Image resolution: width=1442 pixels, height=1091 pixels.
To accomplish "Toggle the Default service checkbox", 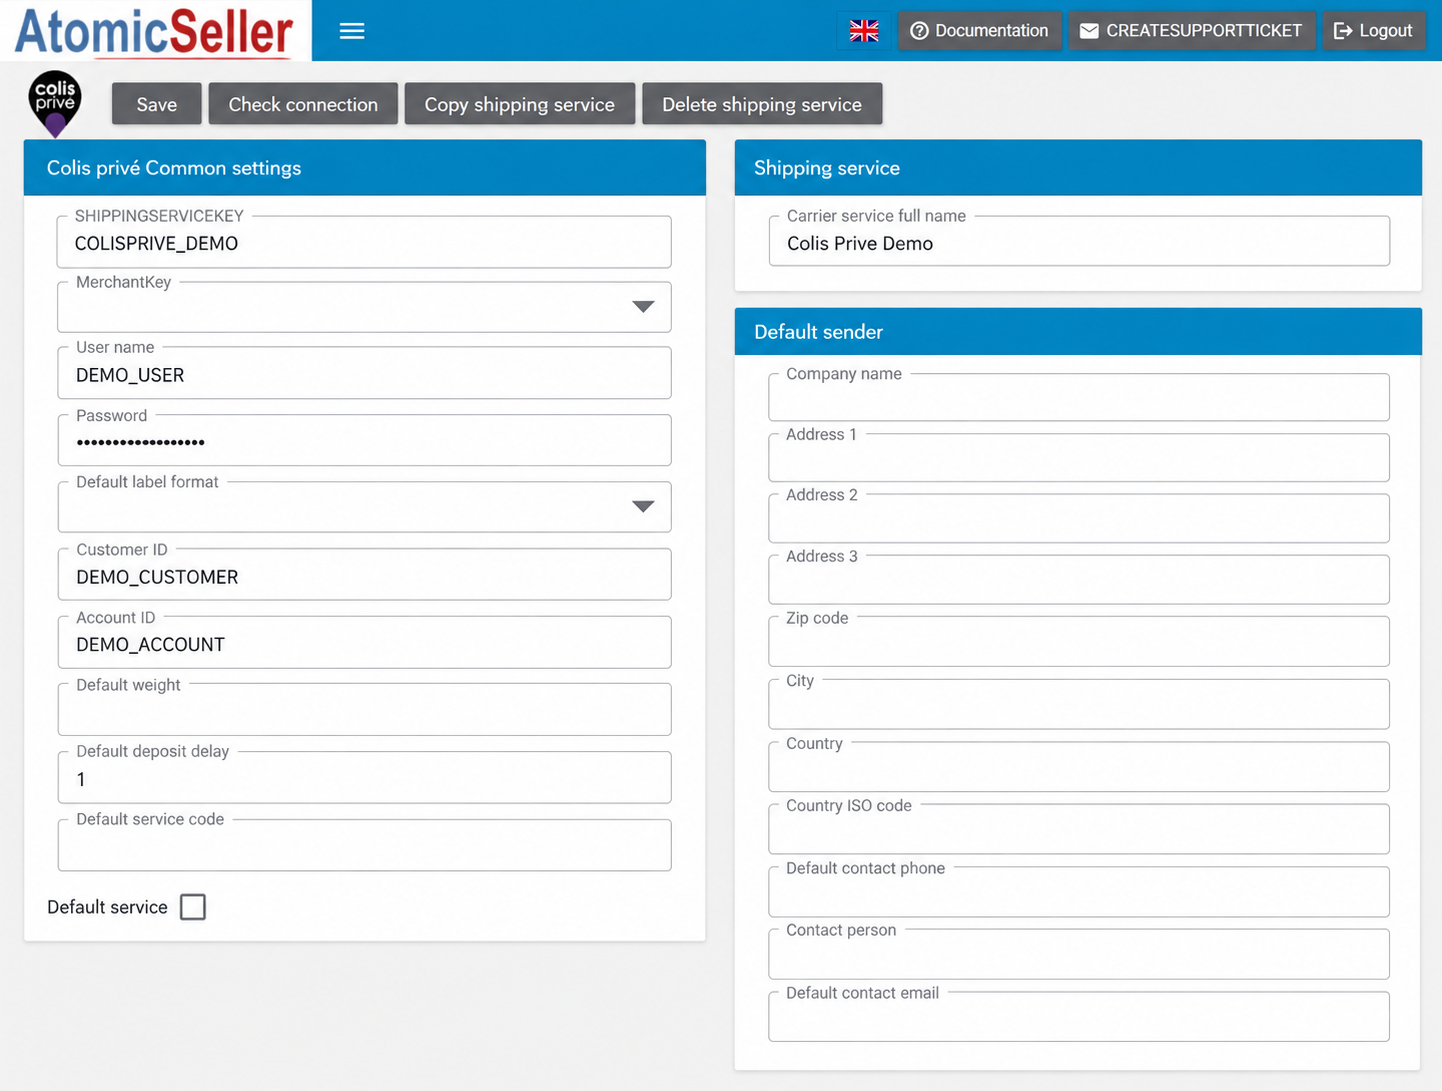I will [x=193, y=907].
